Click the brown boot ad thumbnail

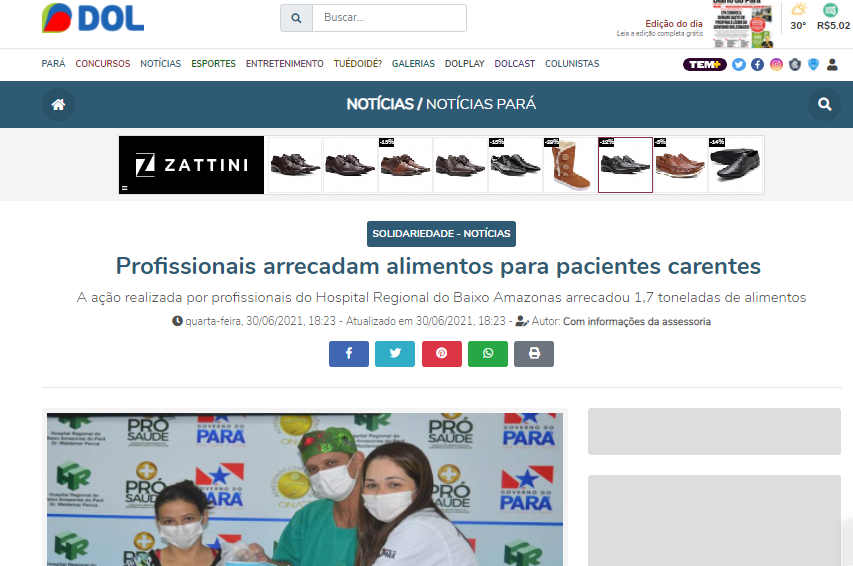[571, 165]
